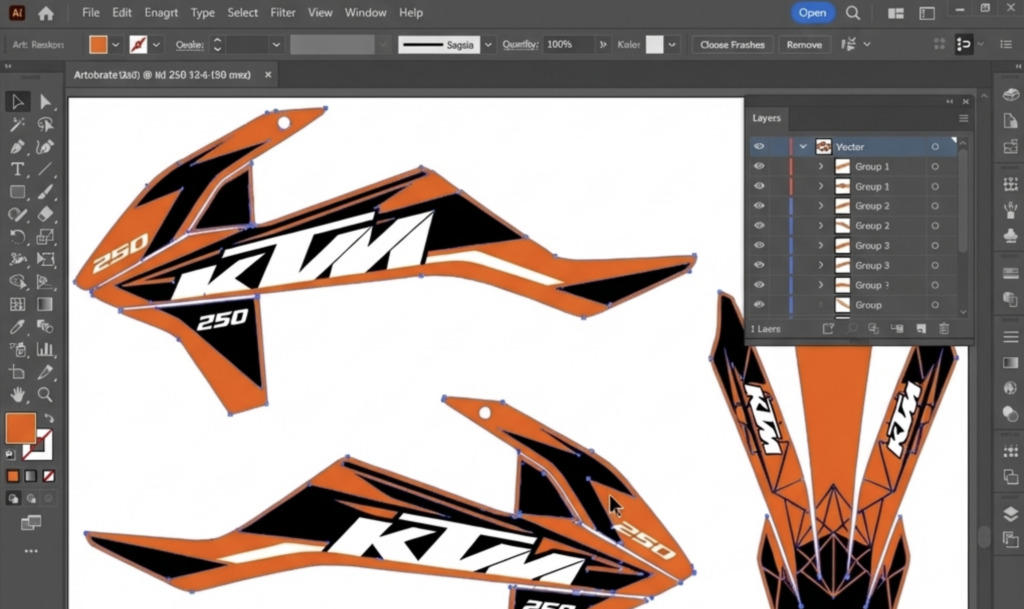The width and height of the screenshot is (1024, 609).
Task: Click the Choose Frashes button
Action: (x=732, y=44)
